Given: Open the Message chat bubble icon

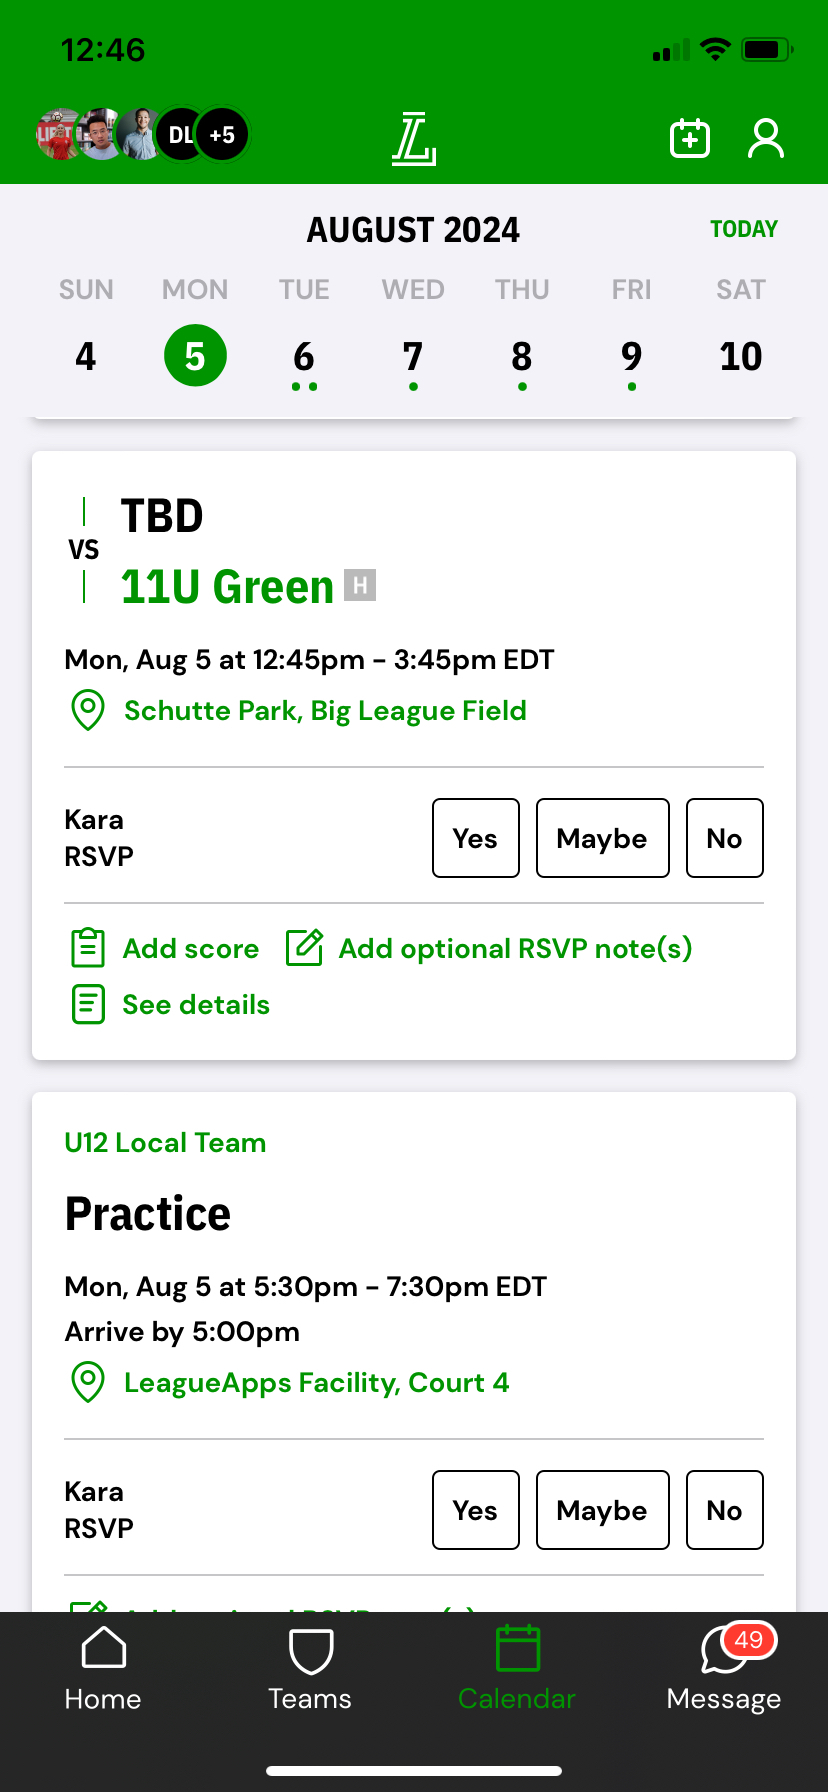Looking at the screenshot, I should point(724,1650).
